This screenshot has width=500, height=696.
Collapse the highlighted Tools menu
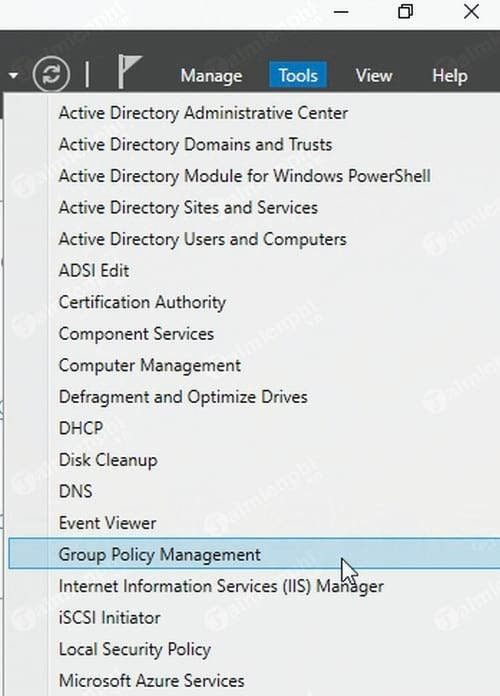[298, 75]
